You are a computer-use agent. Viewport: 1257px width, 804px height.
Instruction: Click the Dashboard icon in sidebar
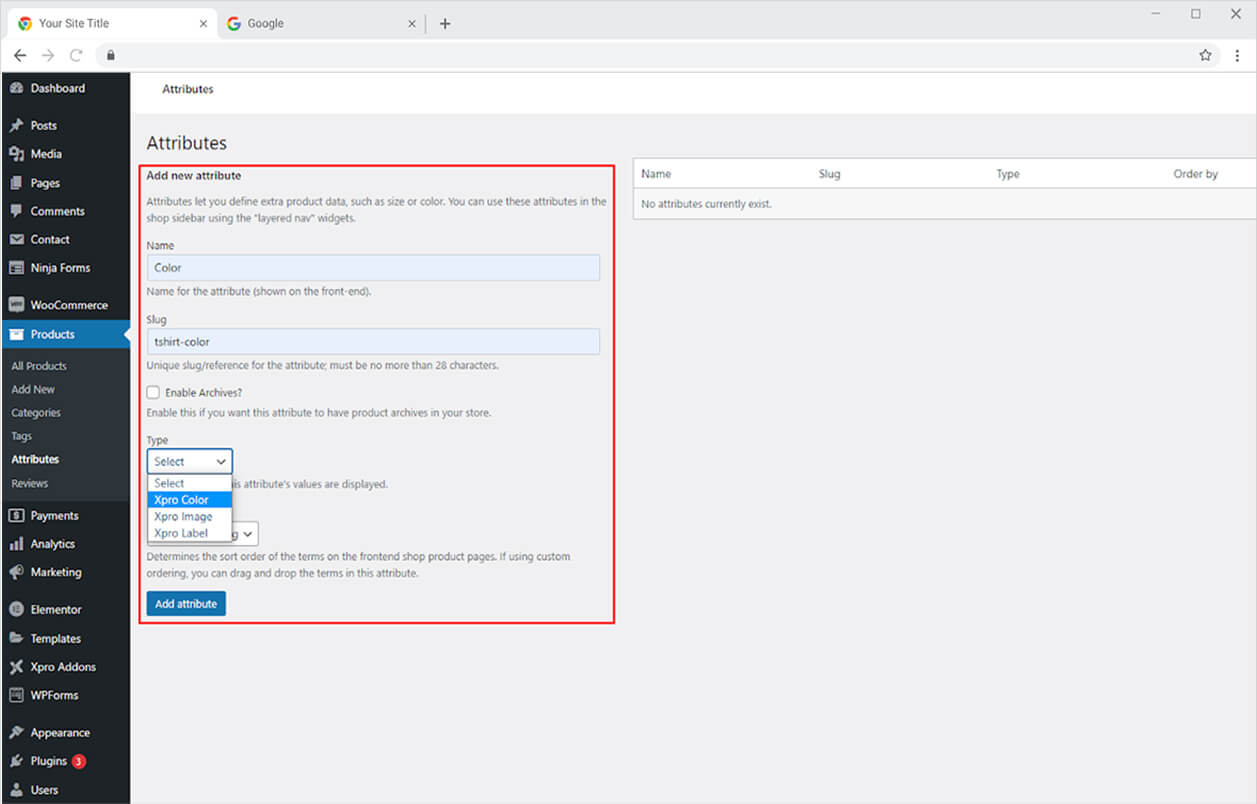click(x=16, y=88)
